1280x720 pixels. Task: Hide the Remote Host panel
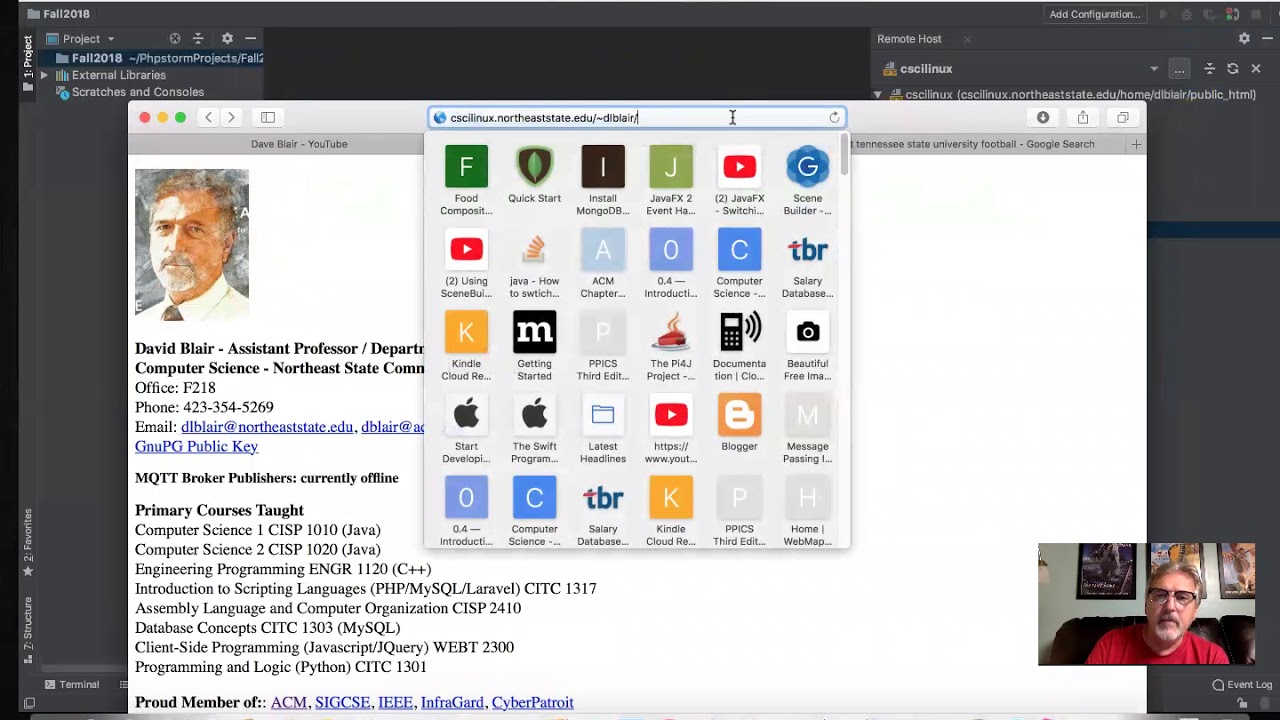1267,39
